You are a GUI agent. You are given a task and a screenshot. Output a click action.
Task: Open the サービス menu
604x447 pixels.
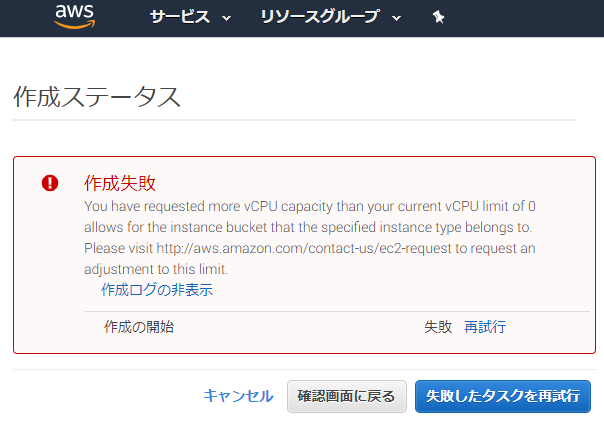(180, 17)
